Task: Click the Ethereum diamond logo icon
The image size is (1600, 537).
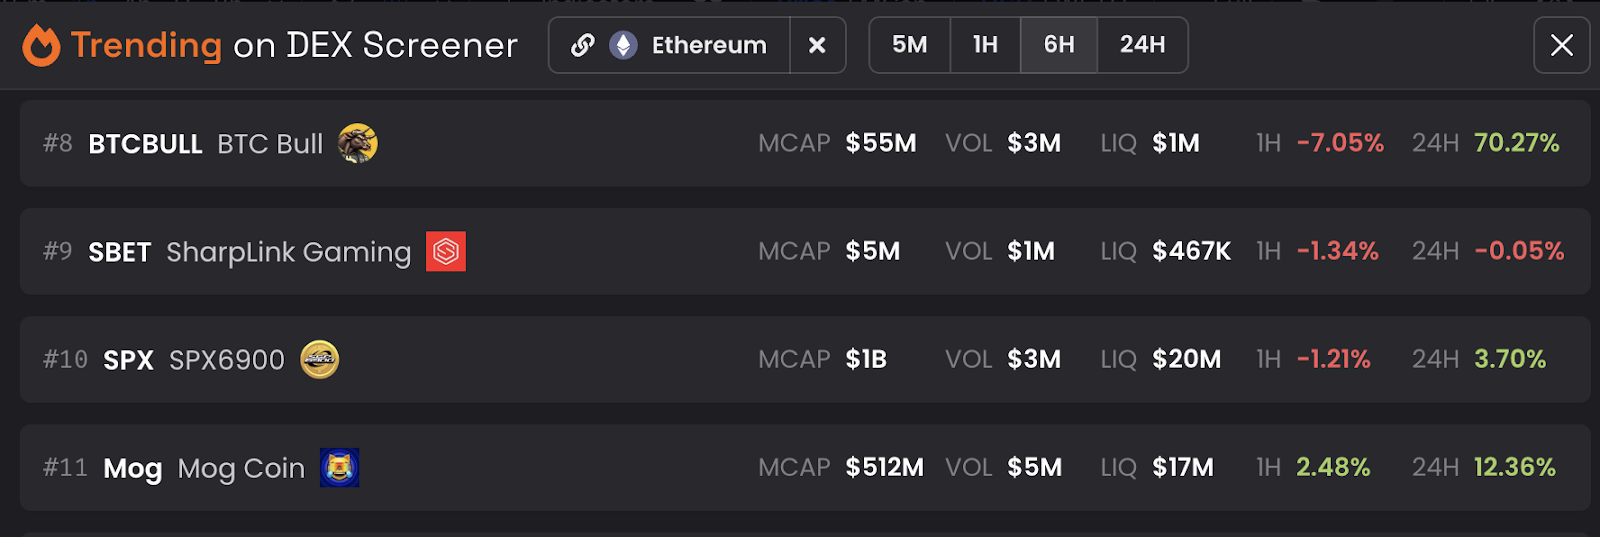Action: [624, 45]
